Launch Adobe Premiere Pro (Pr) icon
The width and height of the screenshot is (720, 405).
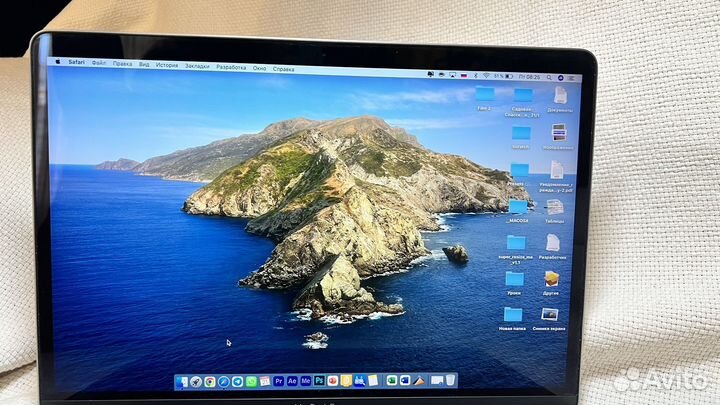point(279,381)
